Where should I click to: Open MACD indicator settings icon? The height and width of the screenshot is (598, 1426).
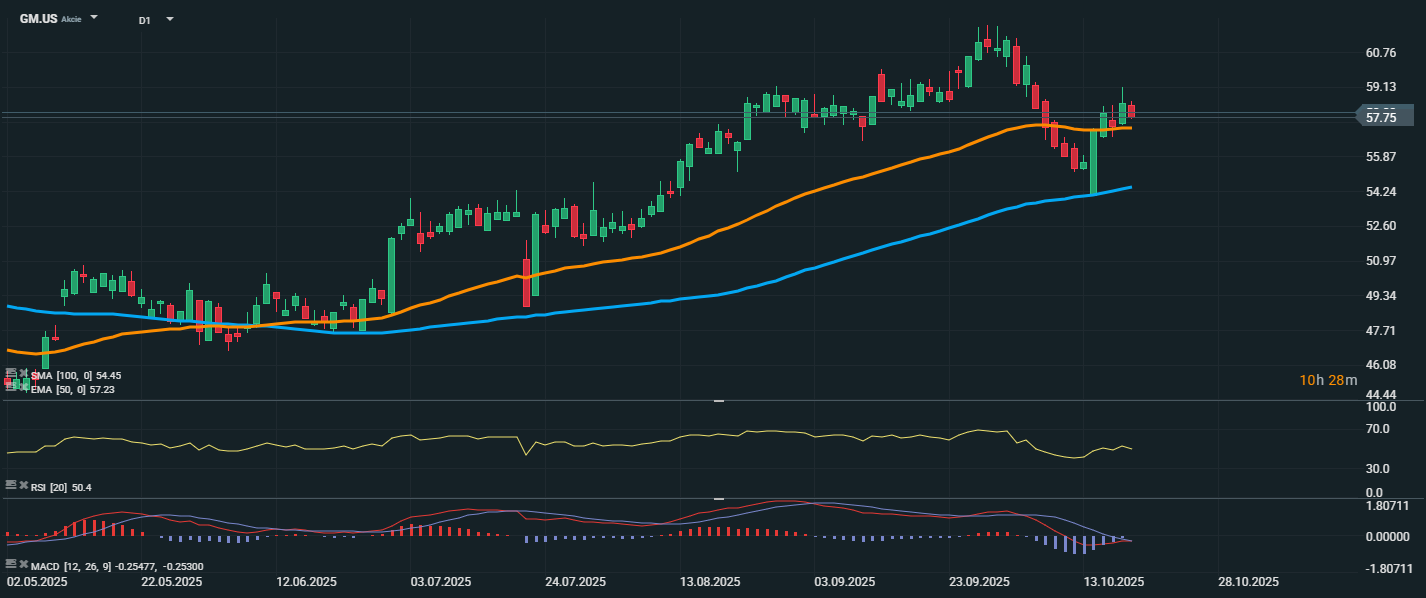click(x=11, y=564)
